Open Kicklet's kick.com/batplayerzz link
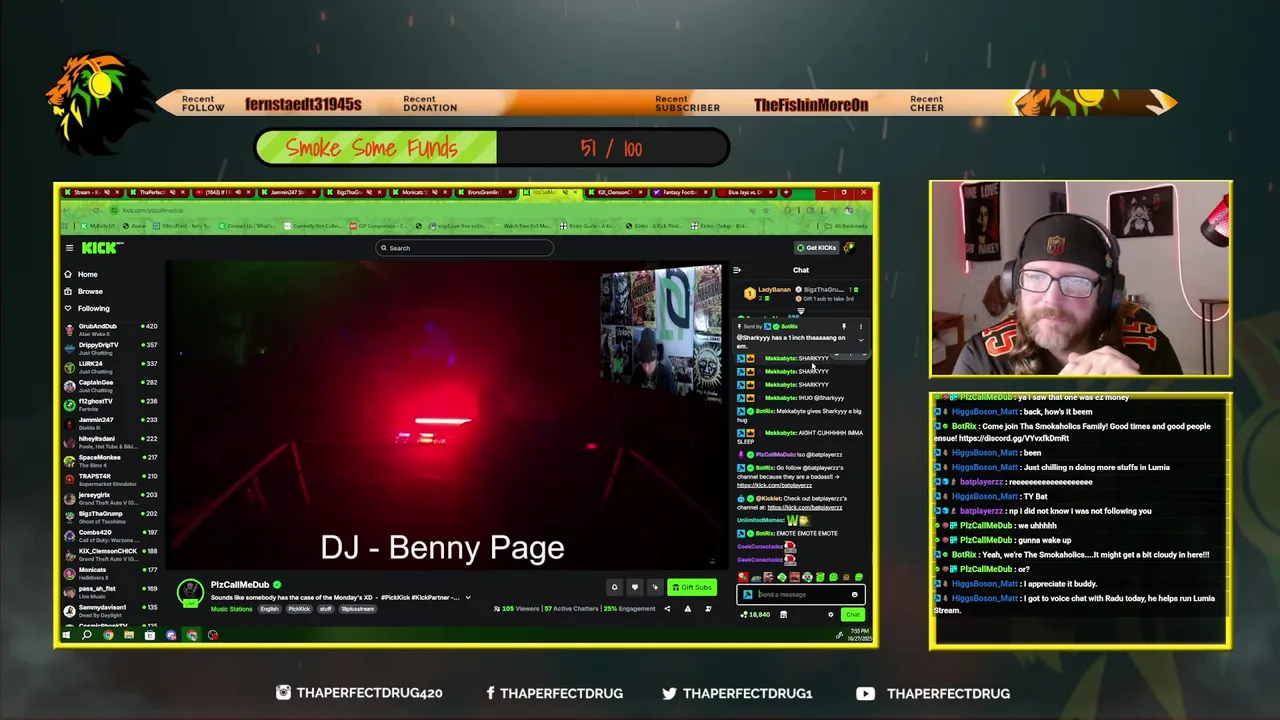The width and height of the screenshot is (1280, 720). click(x=805, y=507)
